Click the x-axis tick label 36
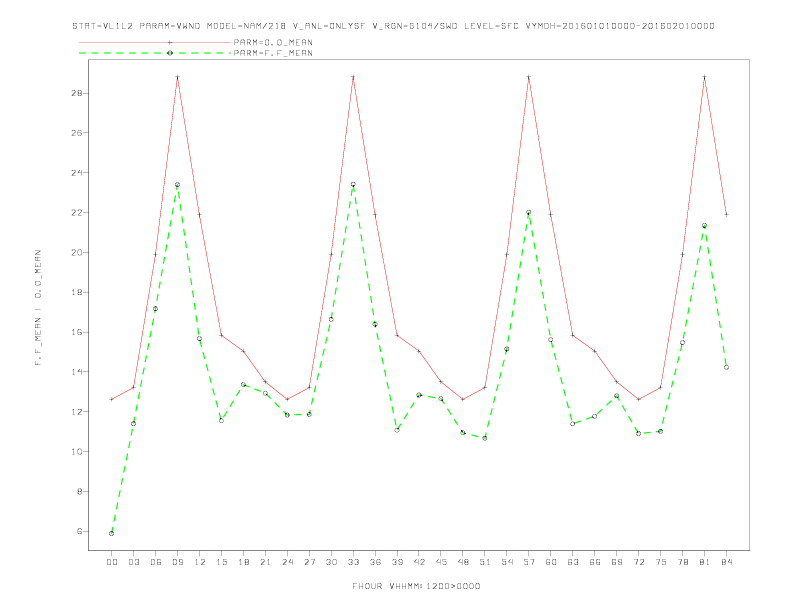The image size is (792, 612). (x=375, y=562)
